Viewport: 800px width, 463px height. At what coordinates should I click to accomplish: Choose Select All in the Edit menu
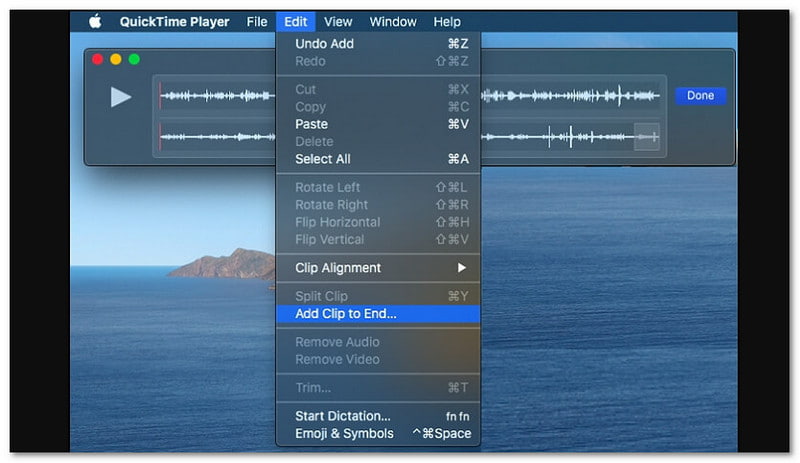(x=378, y=159)
